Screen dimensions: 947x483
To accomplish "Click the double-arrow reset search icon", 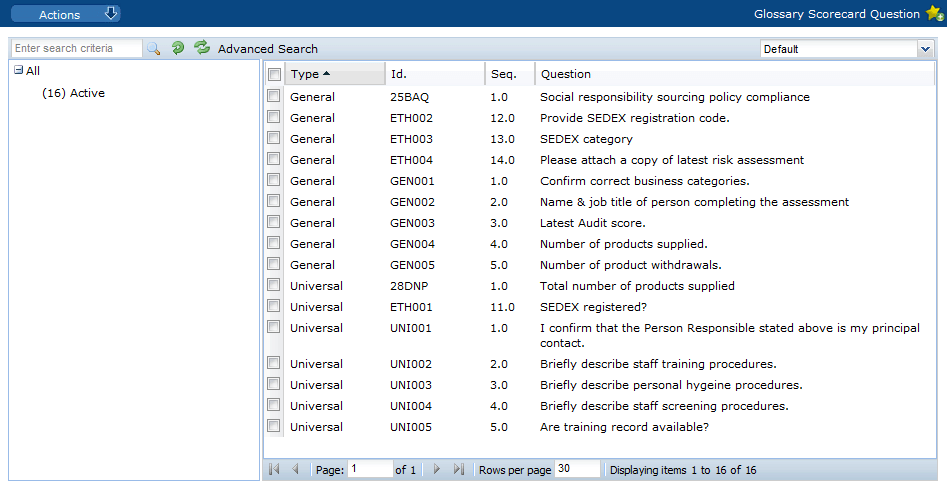I will coord(202,48).
